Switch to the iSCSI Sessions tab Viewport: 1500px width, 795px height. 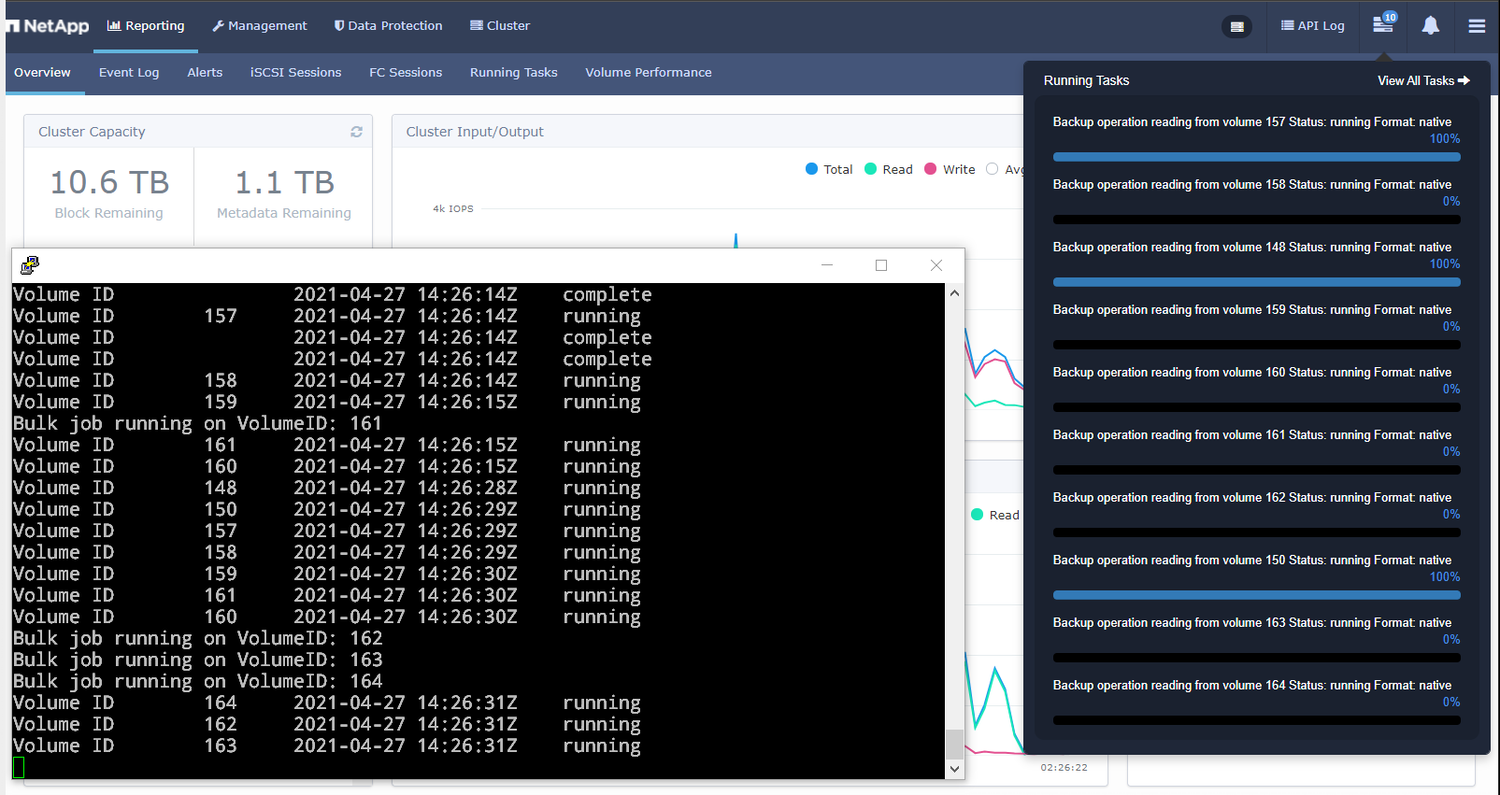pyautogui.click(x=296, y=72)
